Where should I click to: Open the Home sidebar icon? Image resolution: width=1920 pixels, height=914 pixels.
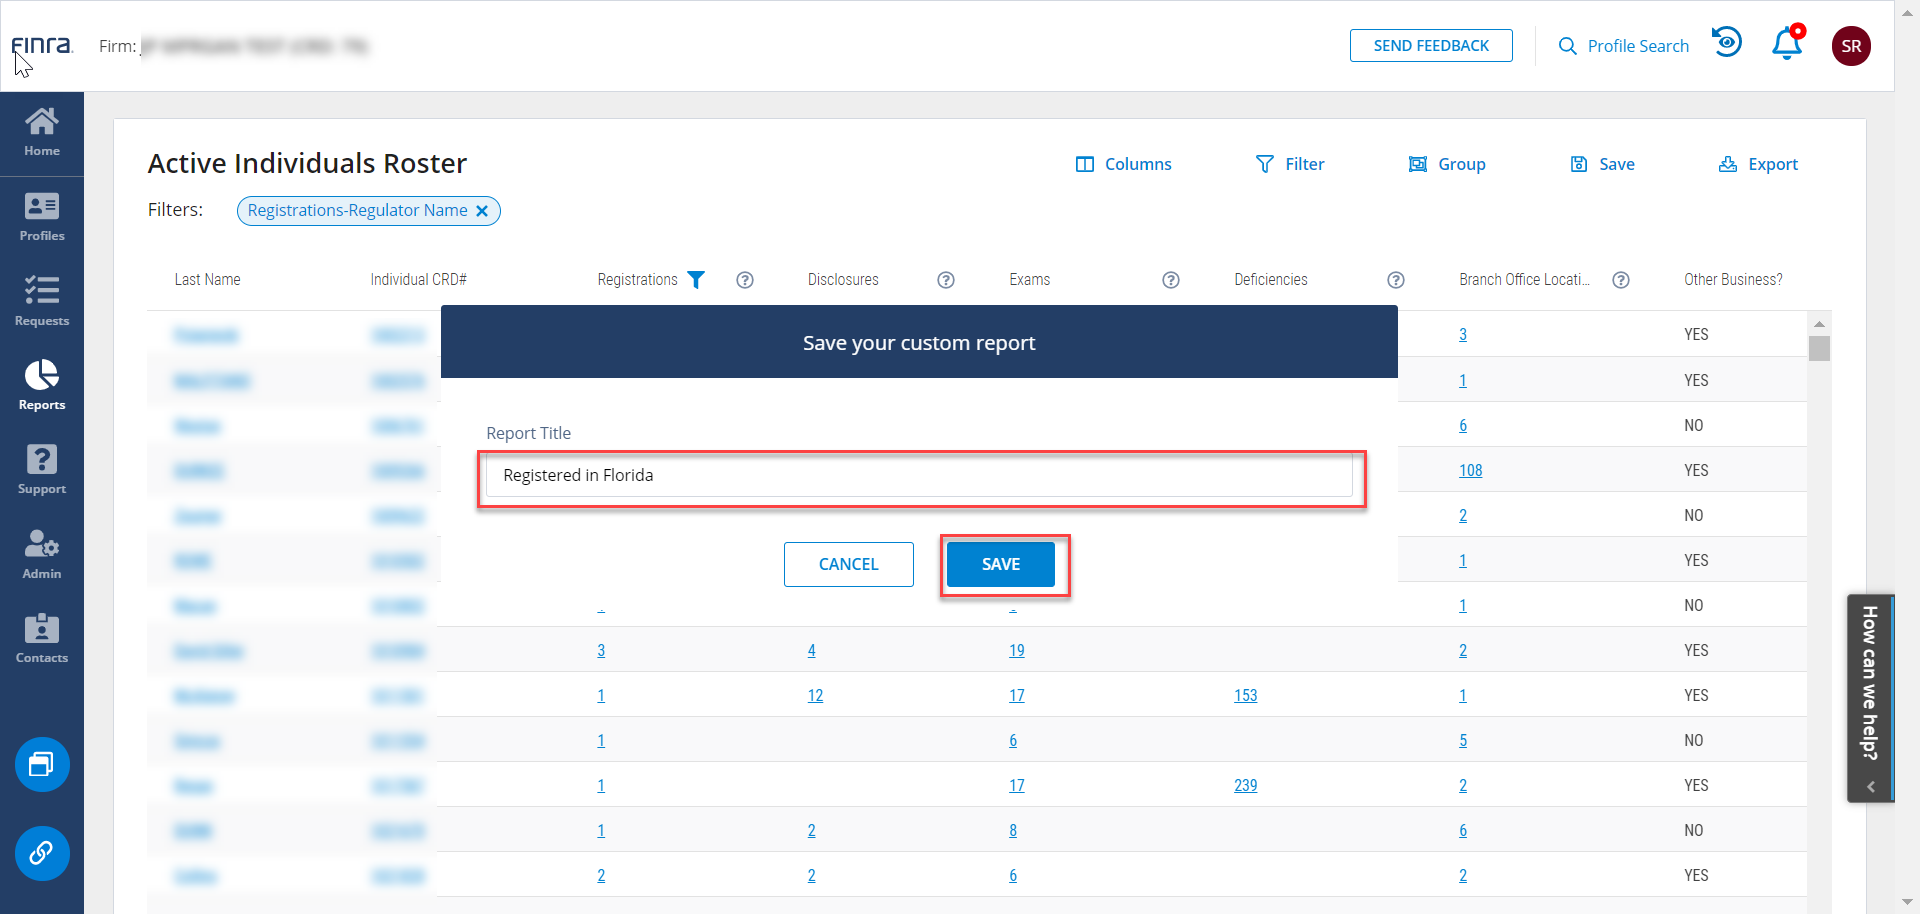[x=42, y=133]
